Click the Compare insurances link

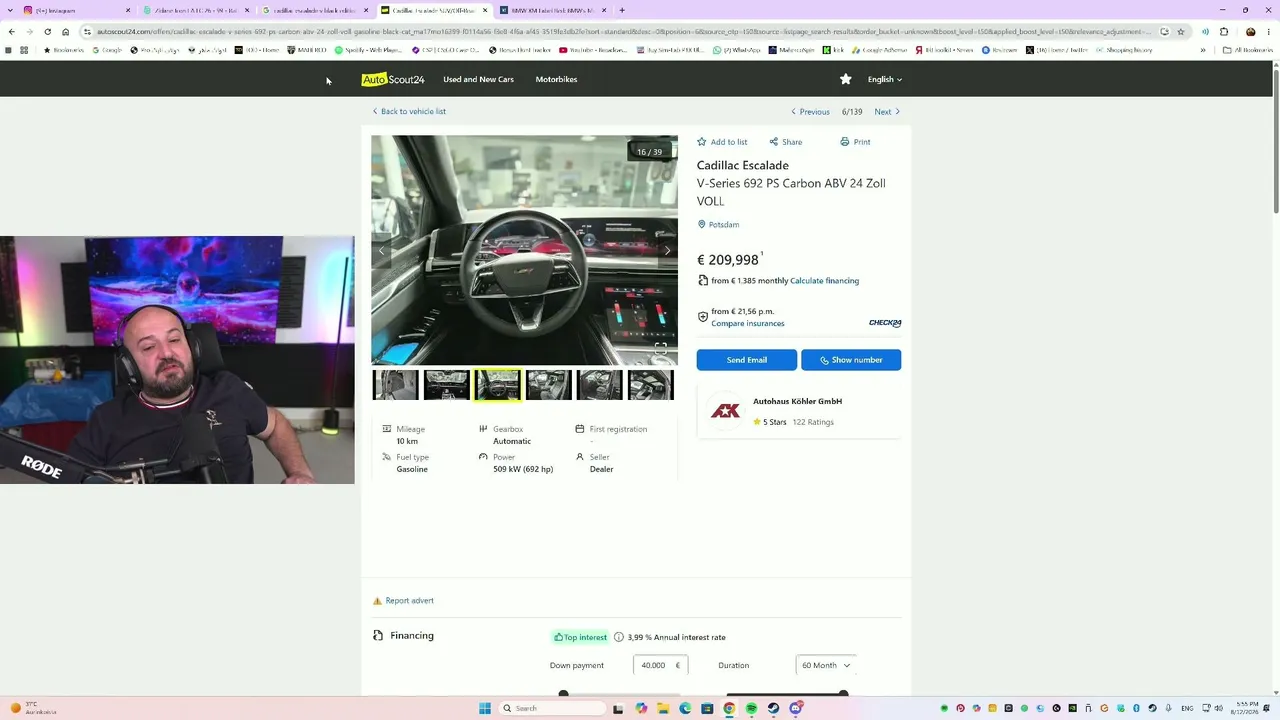pyautogui.click(x=748, y=324)
